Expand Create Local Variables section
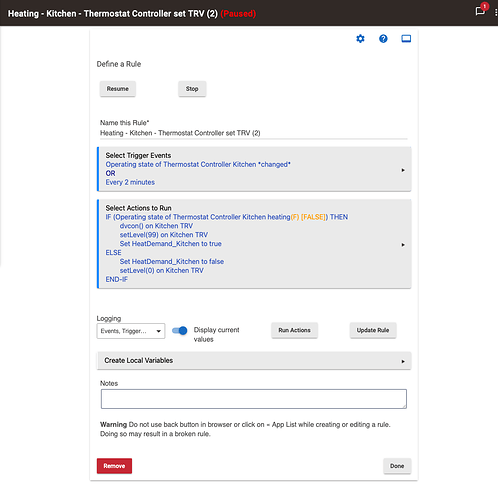 click(x=254, y=361)
